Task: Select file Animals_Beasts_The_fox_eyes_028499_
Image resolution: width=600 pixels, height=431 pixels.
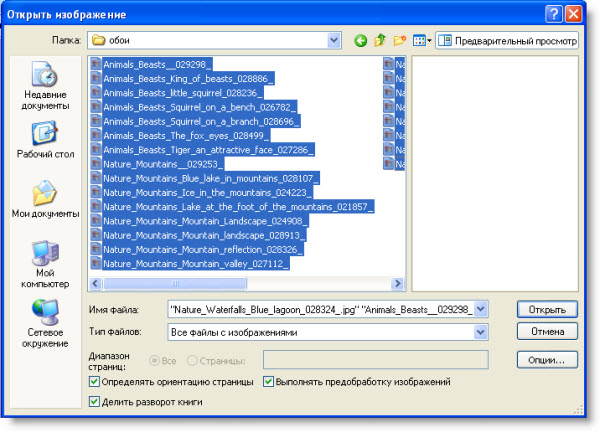Action: (186, 136)
